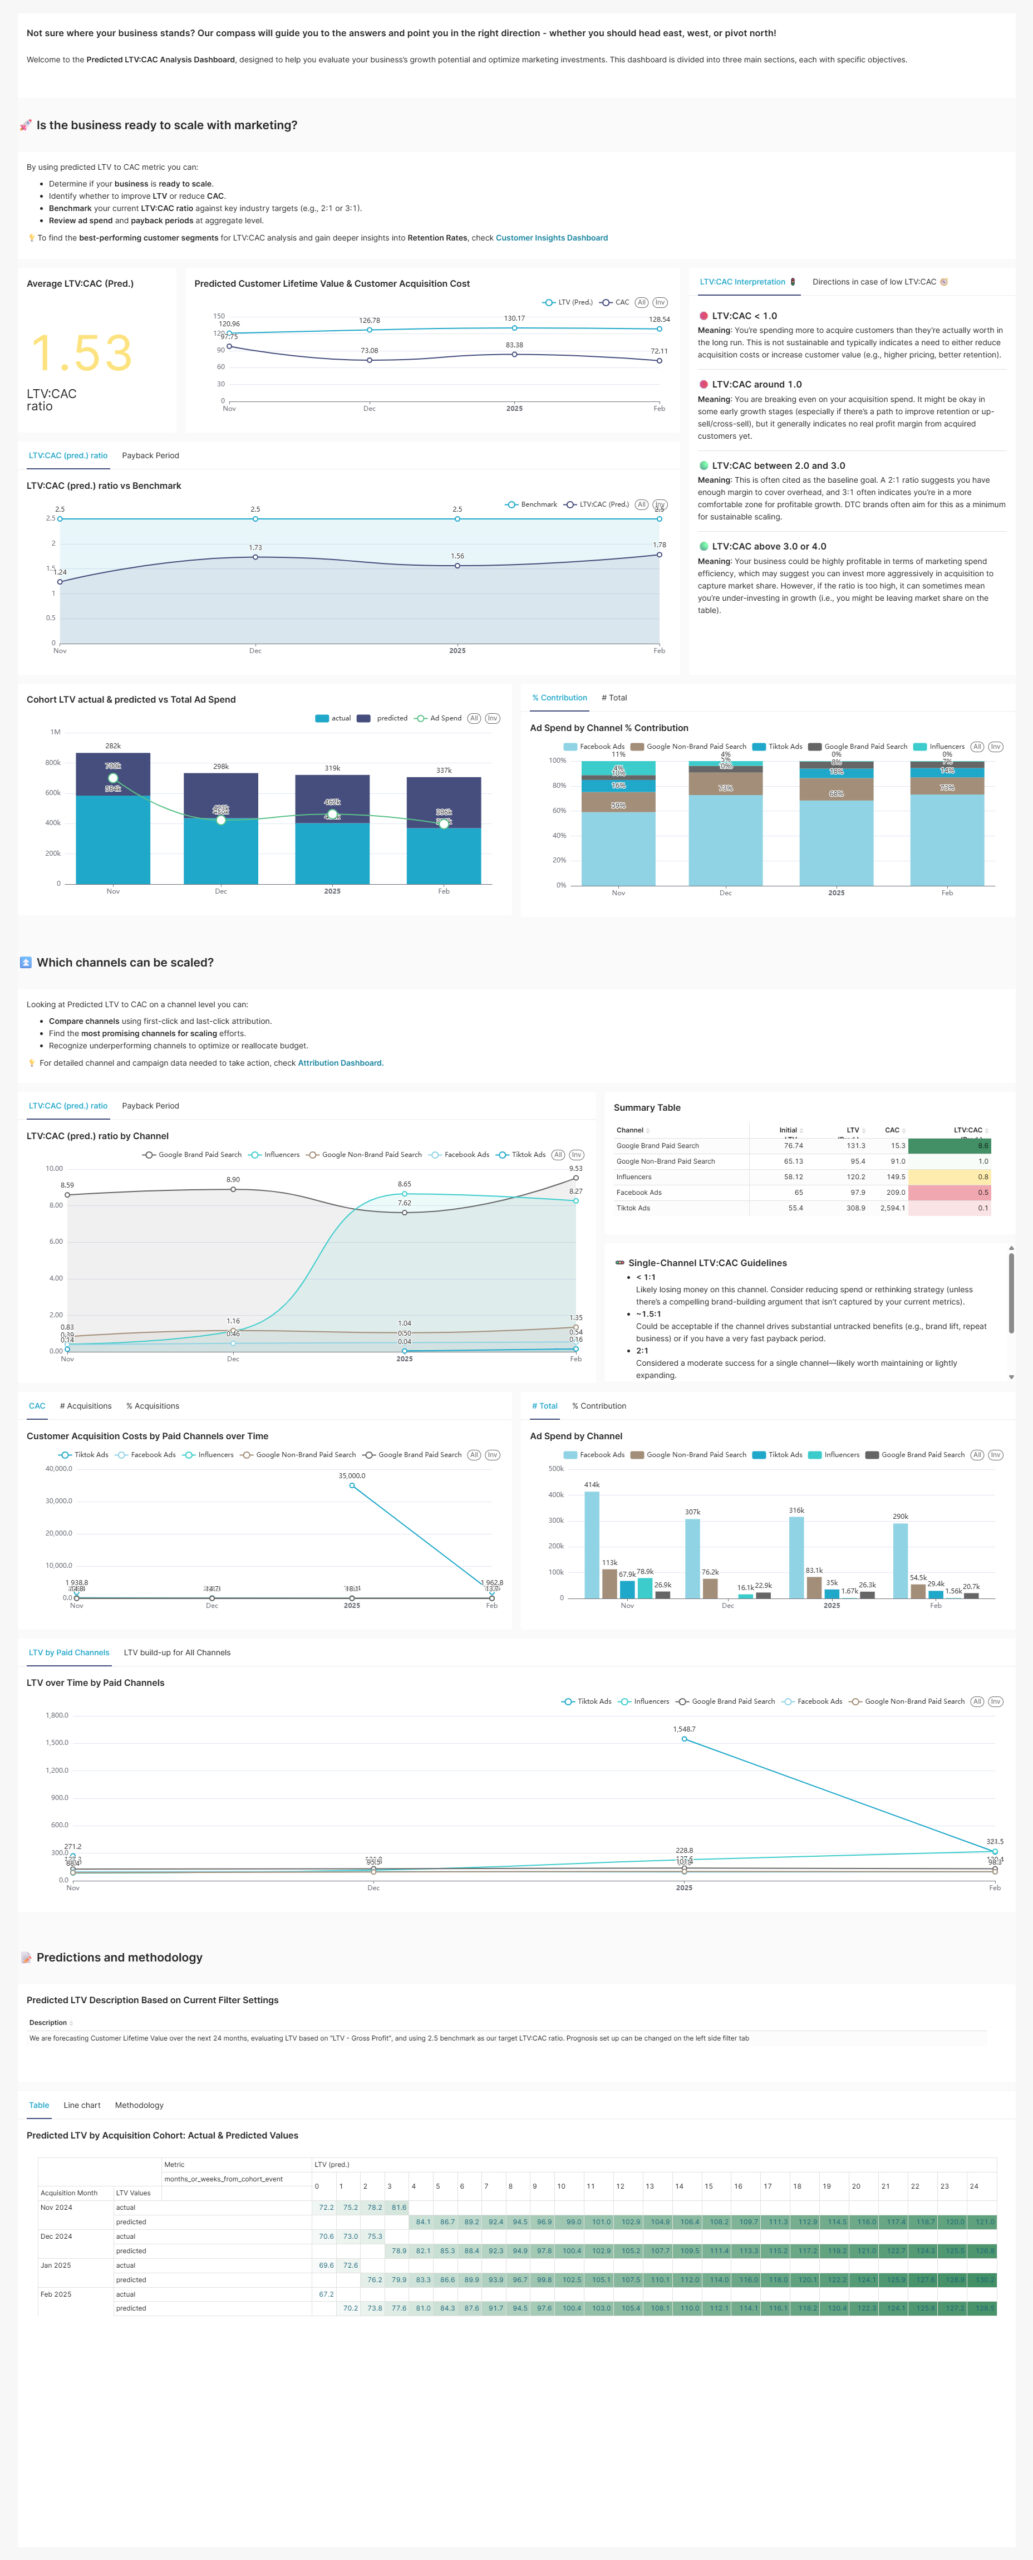Click the 2,594.1 CAC value in Summary Table

tap(892, 1208)
